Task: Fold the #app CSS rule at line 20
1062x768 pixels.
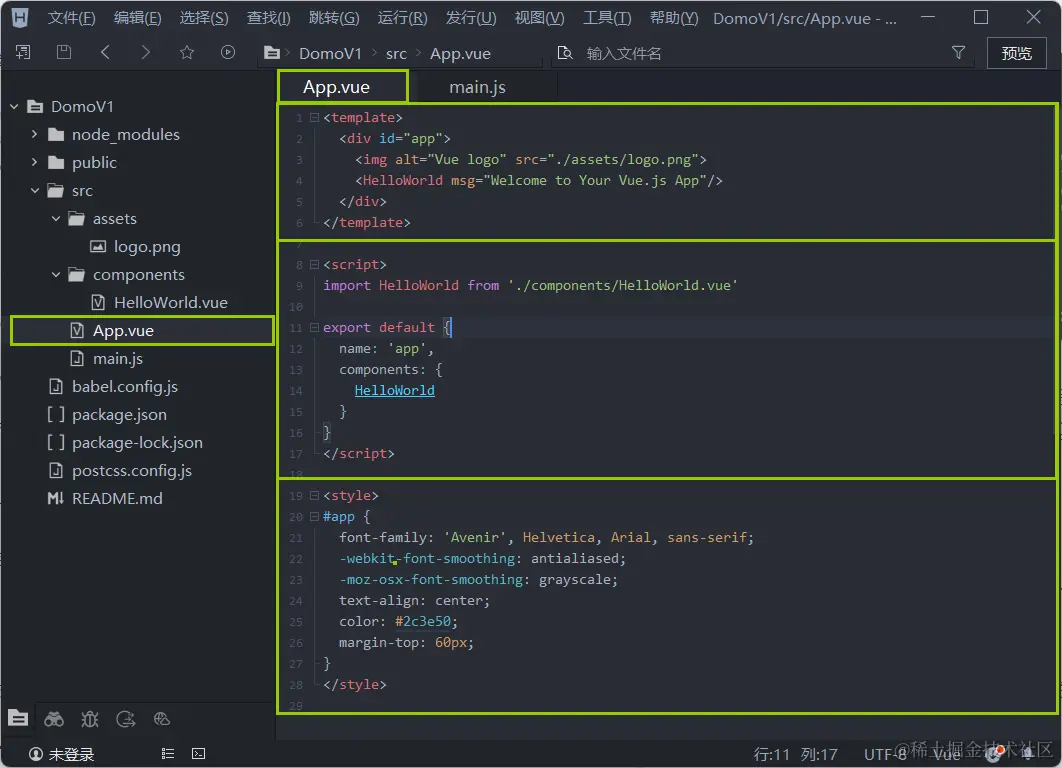Action: [x=314, y=516]
